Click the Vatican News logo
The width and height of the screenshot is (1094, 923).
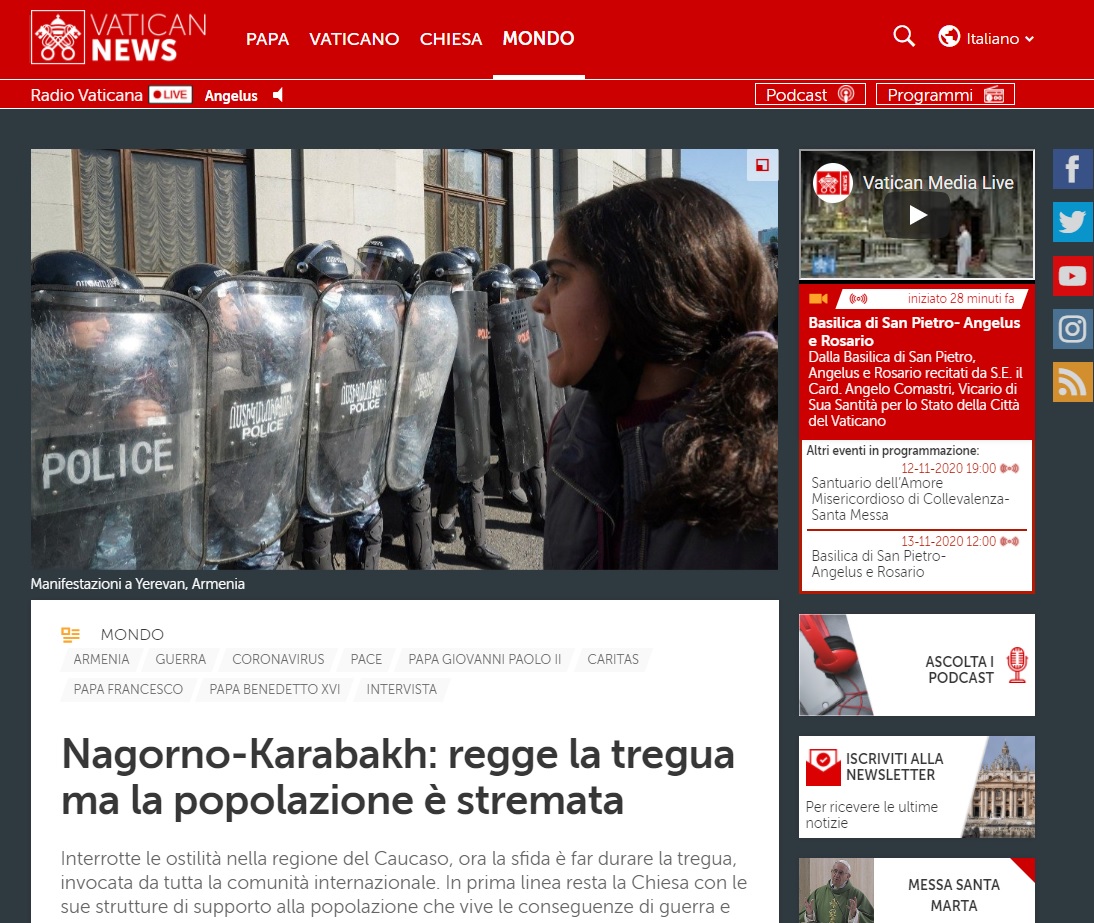pyautogui.click(x=119, y=38)
